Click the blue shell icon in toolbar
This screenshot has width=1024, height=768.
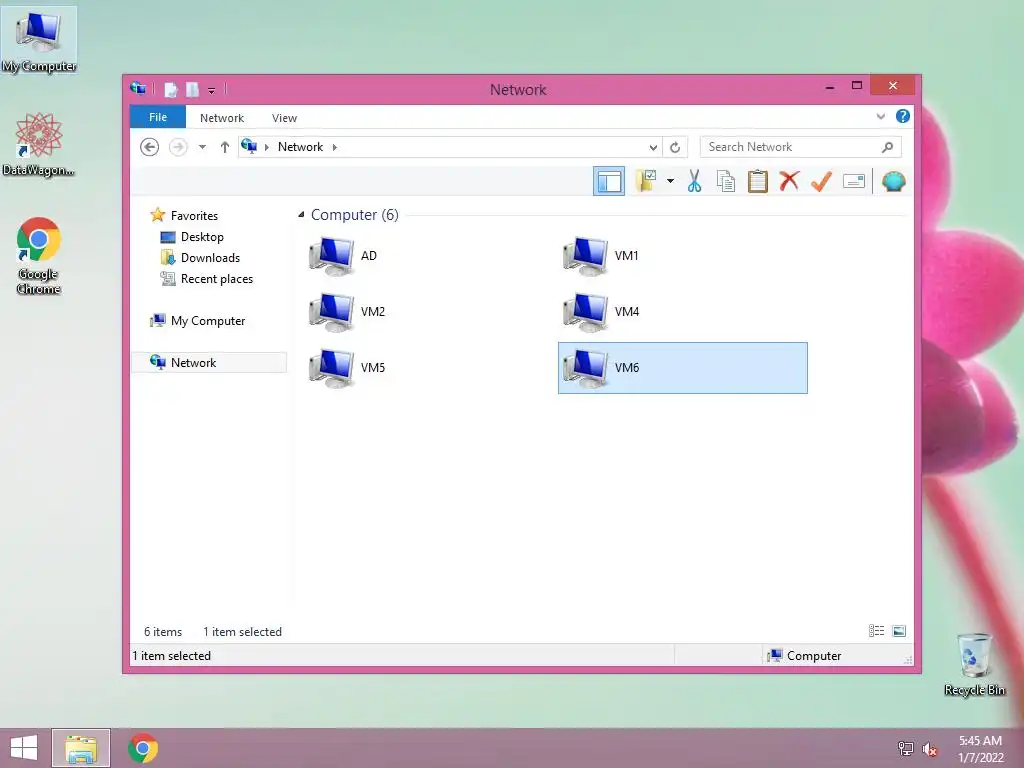(x=893, y=181)
